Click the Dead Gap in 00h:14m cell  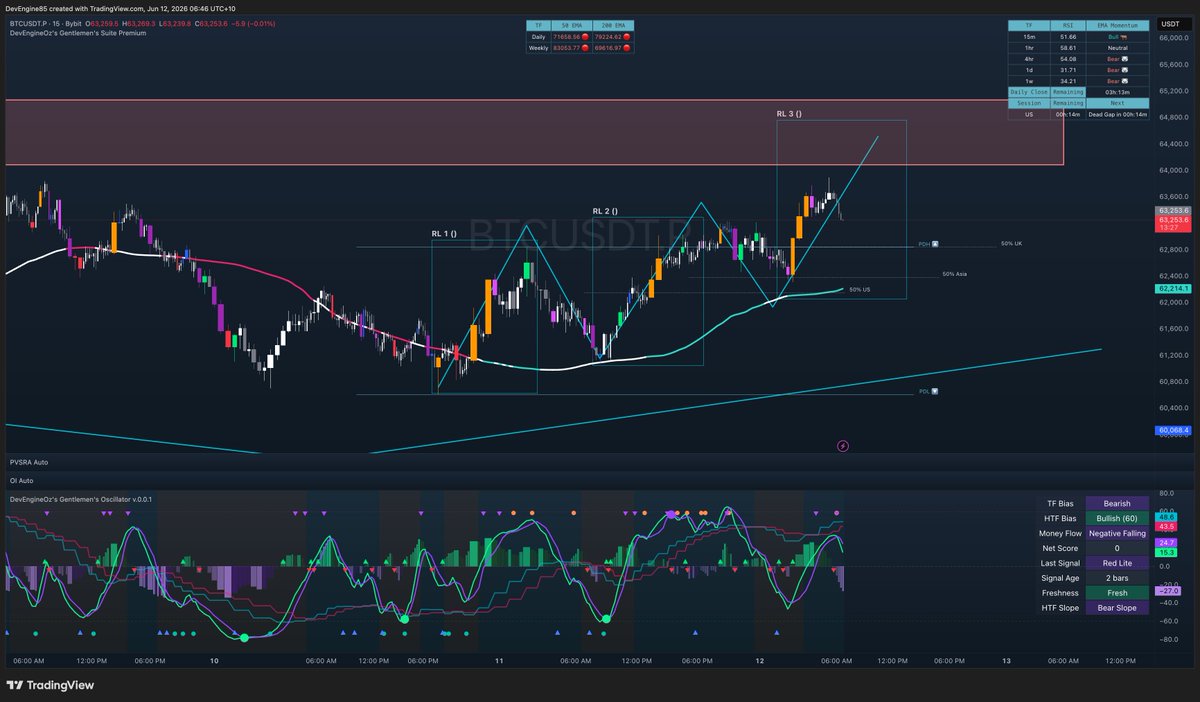pyautogui.click(x=1117, y=114)
